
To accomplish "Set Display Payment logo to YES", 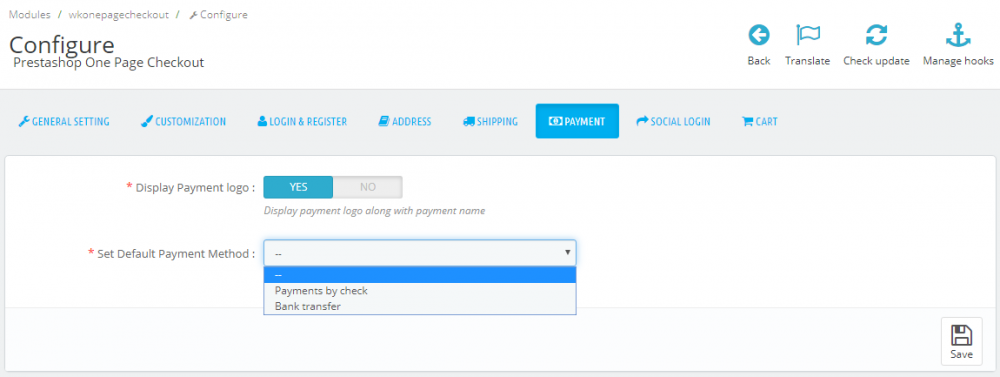I will coord(298,188).
